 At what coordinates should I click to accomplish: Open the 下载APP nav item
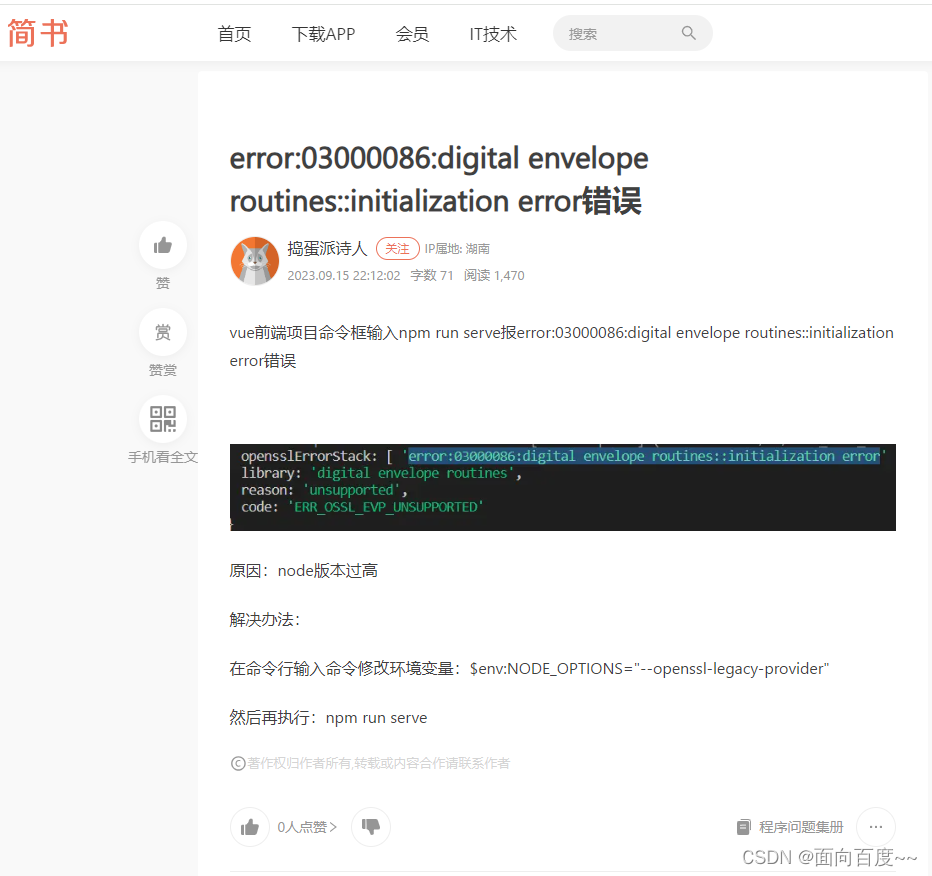click(x=323, y=34)
